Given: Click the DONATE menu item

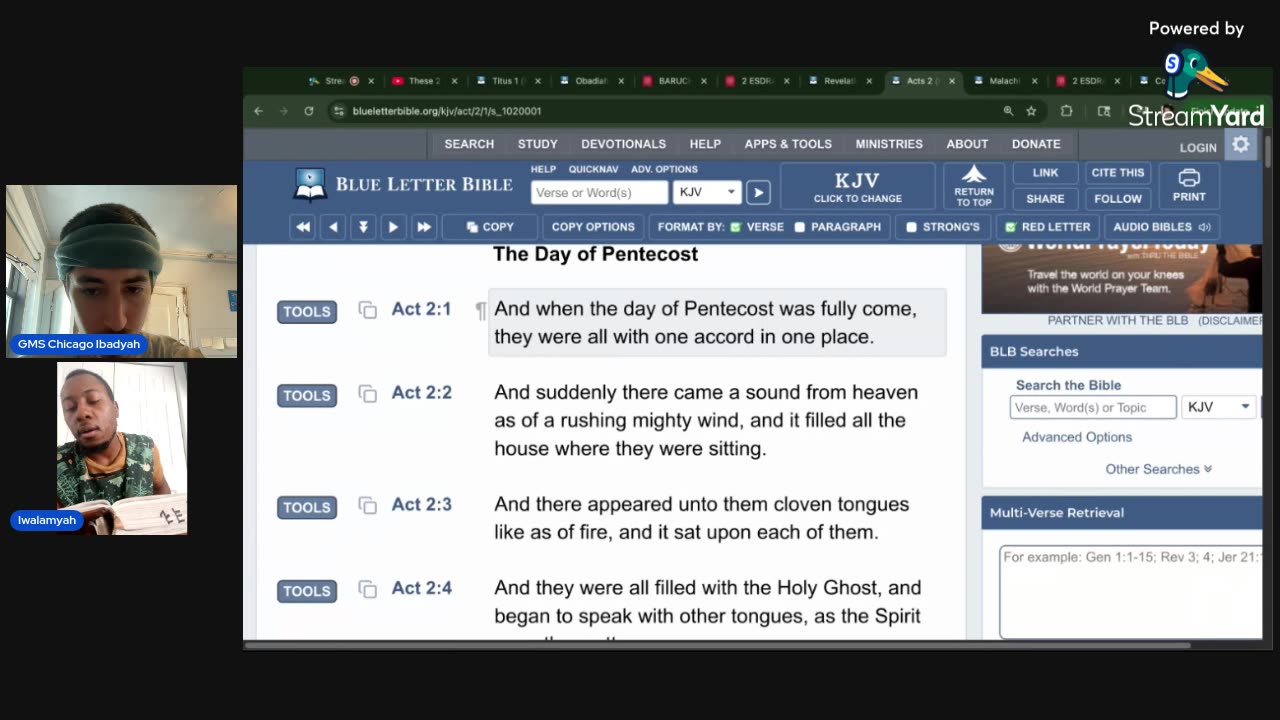Looking at the screenshot, I should 1036,144.
